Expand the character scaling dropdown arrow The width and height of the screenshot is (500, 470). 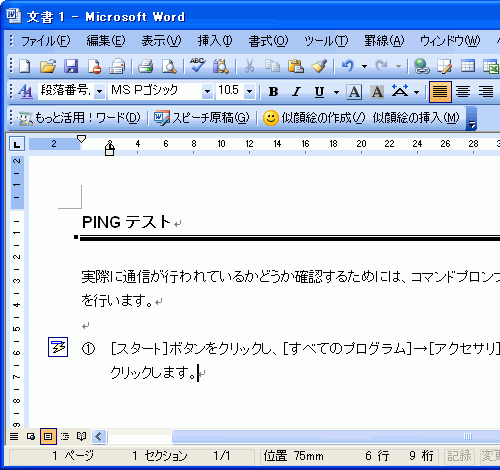coord(416,92)
